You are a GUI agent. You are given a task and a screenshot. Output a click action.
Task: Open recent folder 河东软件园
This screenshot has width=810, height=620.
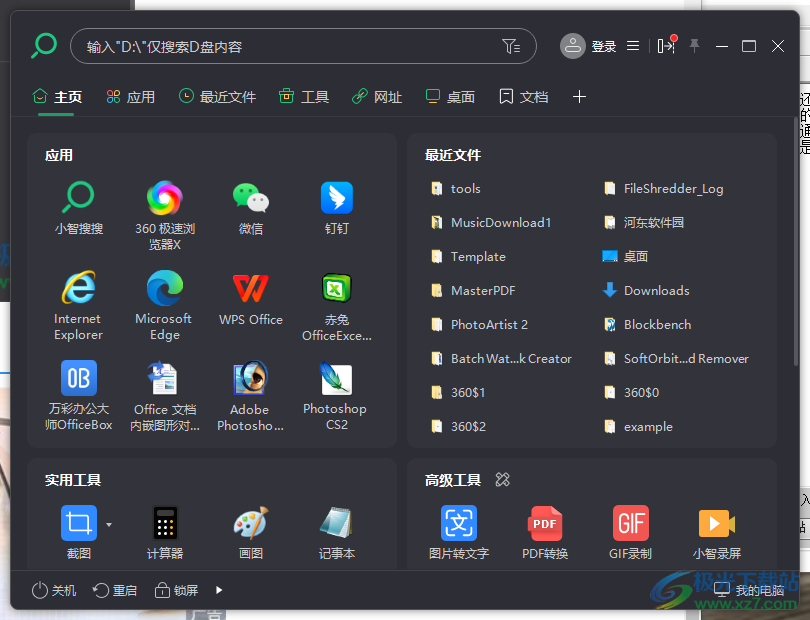click(644, 223)
